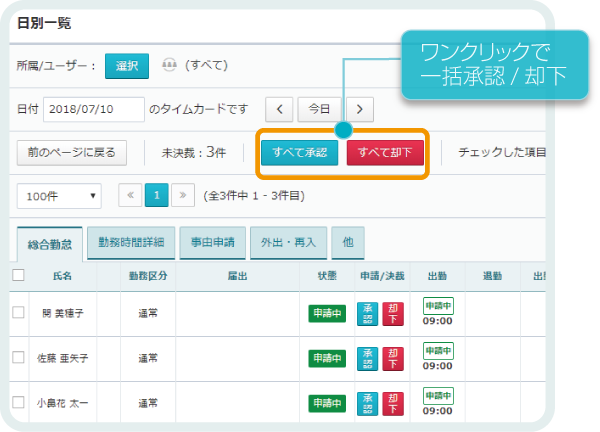
Task: Click the 選択 user selection button
Action: (127, 66)
